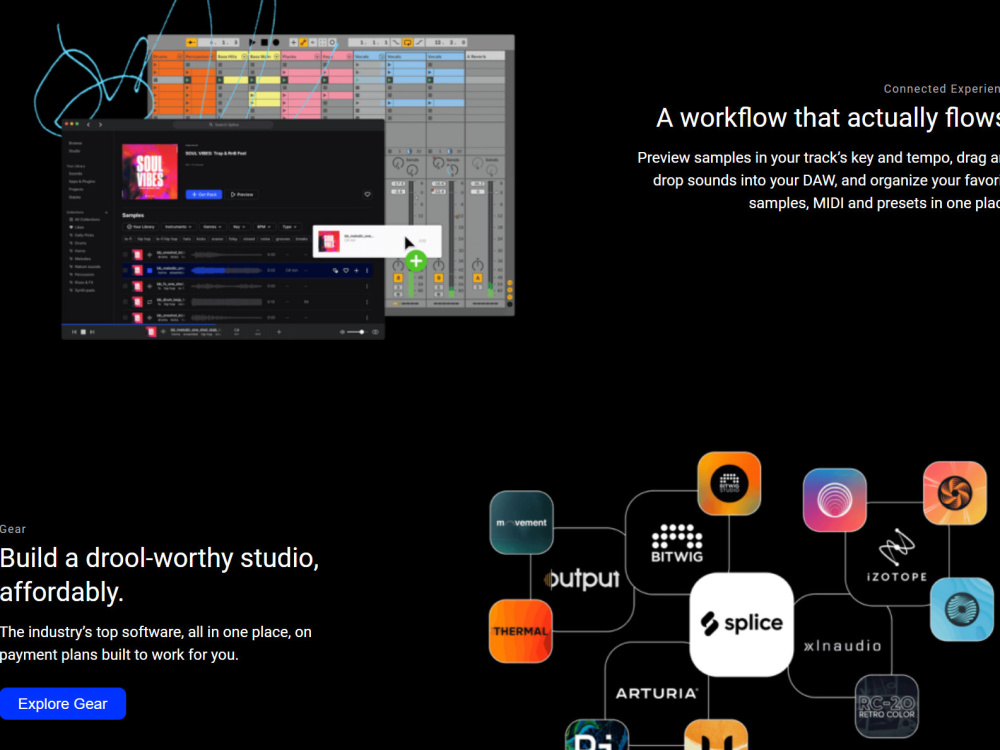
Task: Click the forward arrow in Splice window
Action: 100,124
